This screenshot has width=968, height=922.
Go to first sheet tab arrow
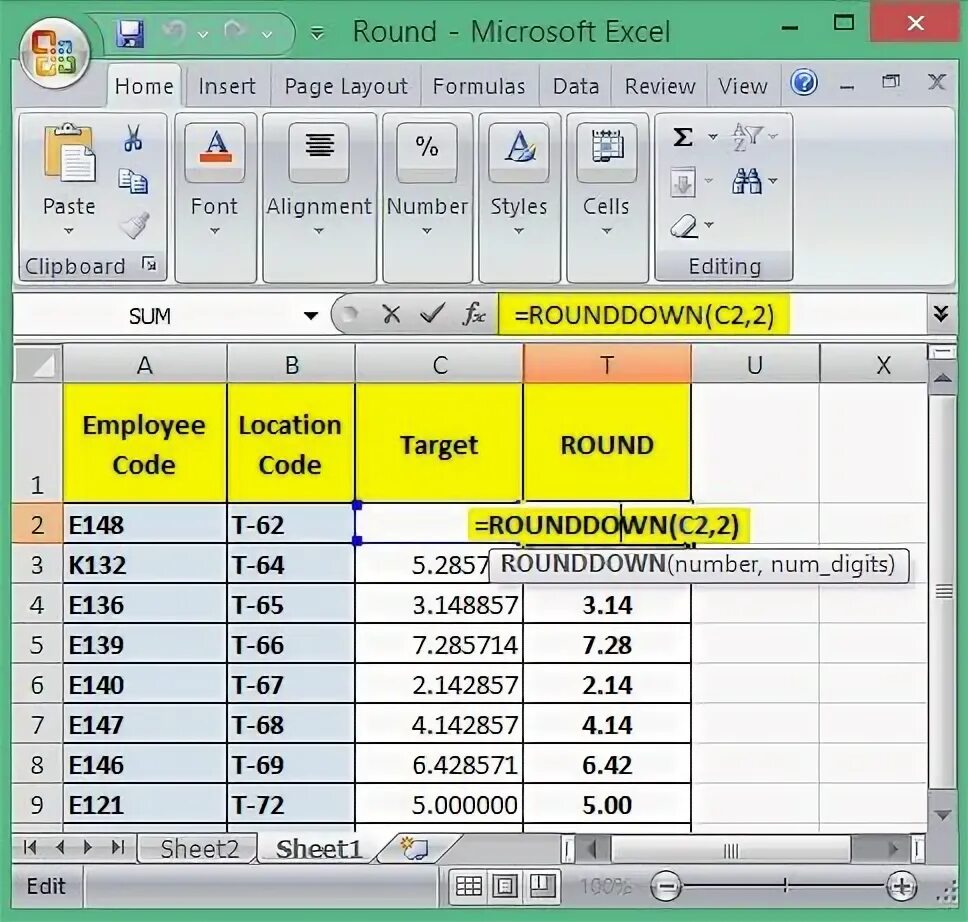click(30, 847)
